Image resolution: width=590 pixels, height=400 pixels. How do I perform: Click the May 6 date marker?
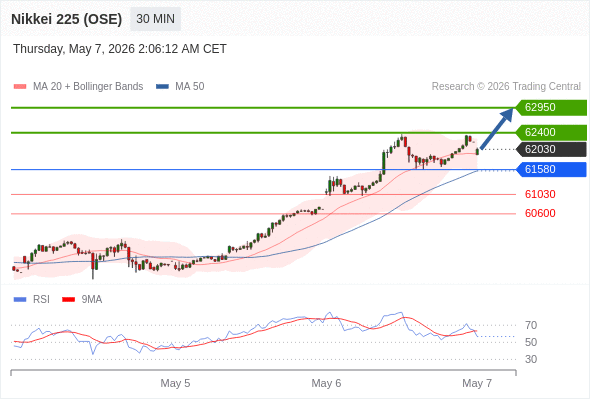326,383
